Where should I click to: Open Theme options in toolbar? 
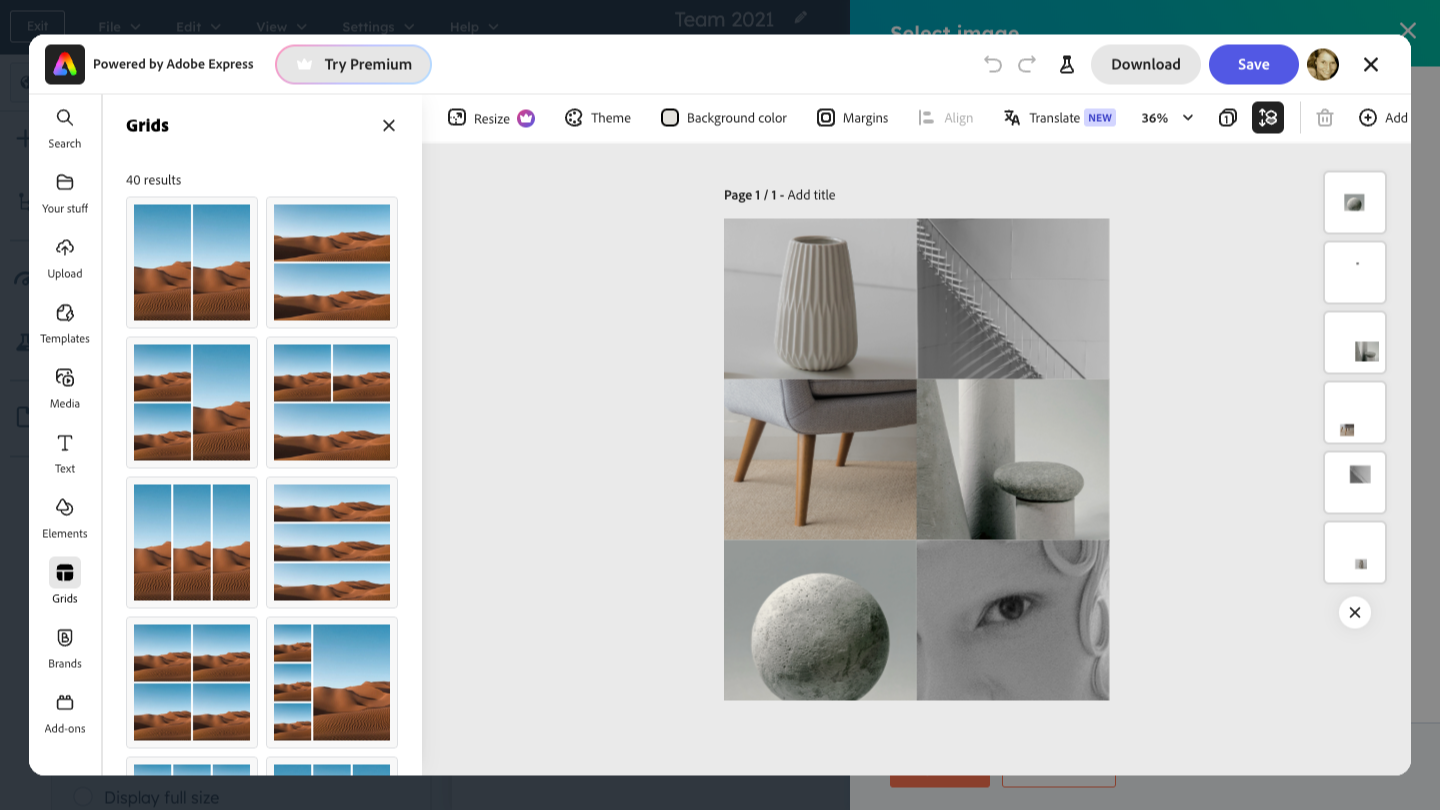pos(598,118)
